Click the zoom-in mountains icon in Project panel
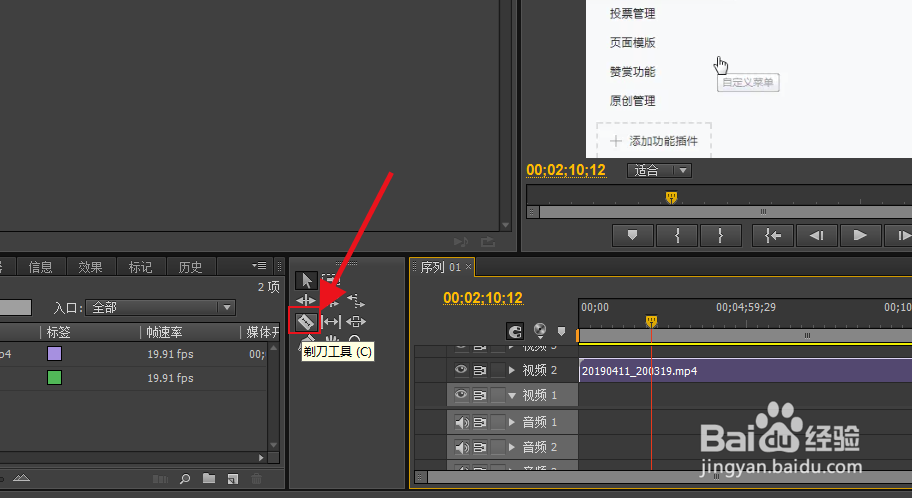Viewport: 912px width, 498px height. click(x=22, y=478)
